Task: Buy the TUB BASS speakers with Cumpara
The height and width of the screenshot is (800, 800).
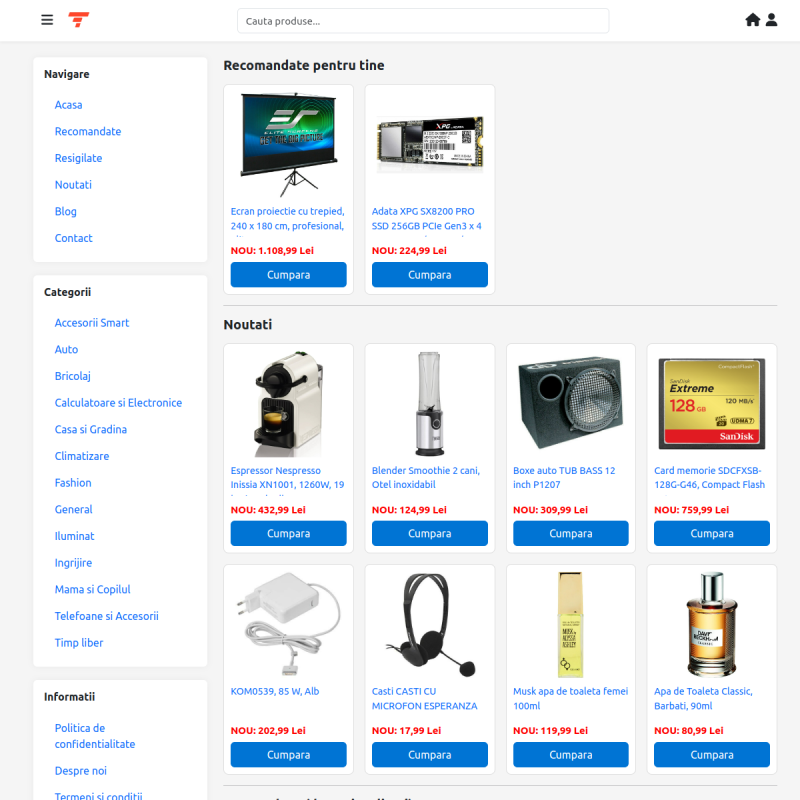Action: (570, 534)
